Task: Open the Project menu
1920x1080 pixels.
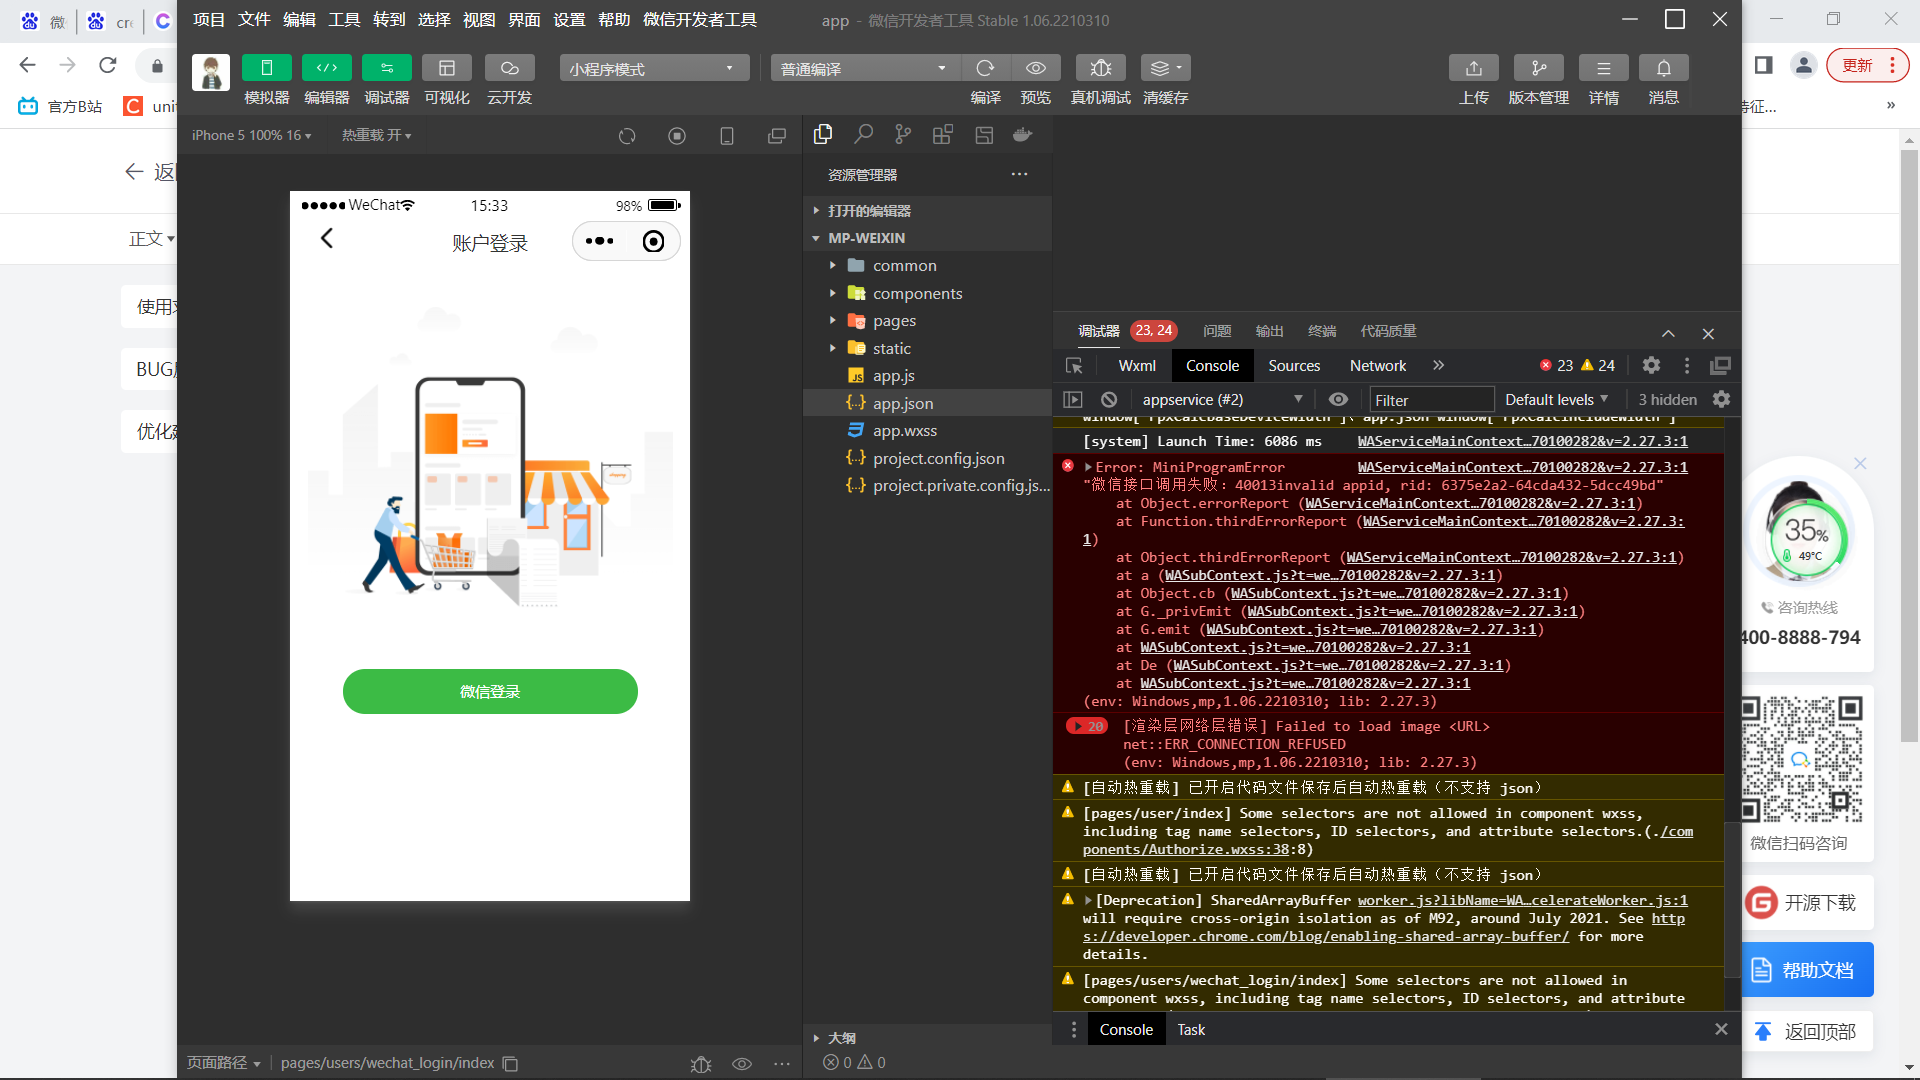Action: [209, 20]
